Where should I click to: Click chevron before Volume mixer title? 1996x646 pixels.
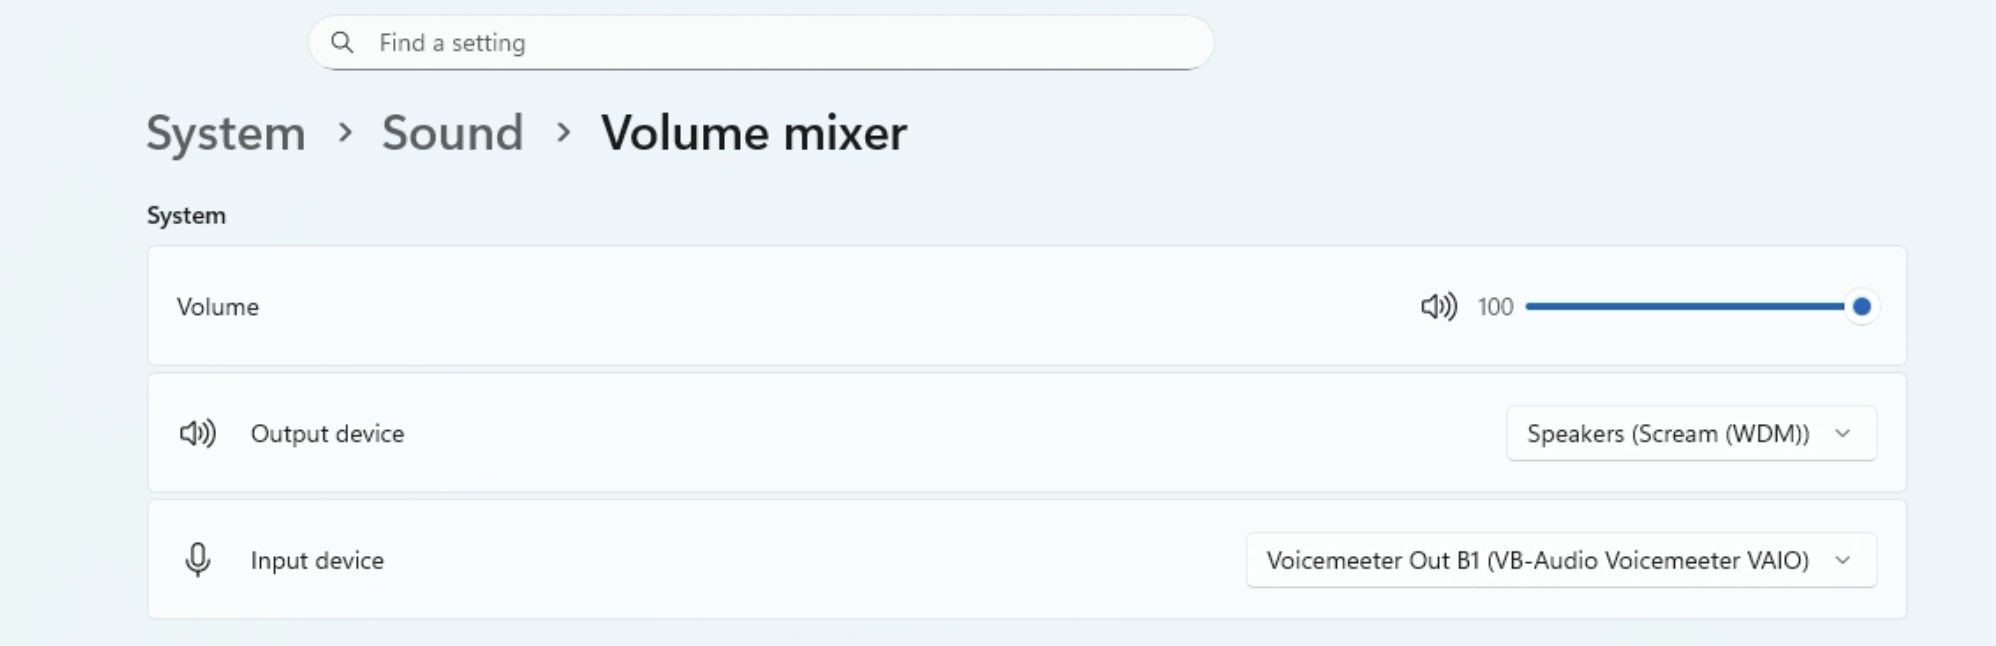tap(563, 133)
